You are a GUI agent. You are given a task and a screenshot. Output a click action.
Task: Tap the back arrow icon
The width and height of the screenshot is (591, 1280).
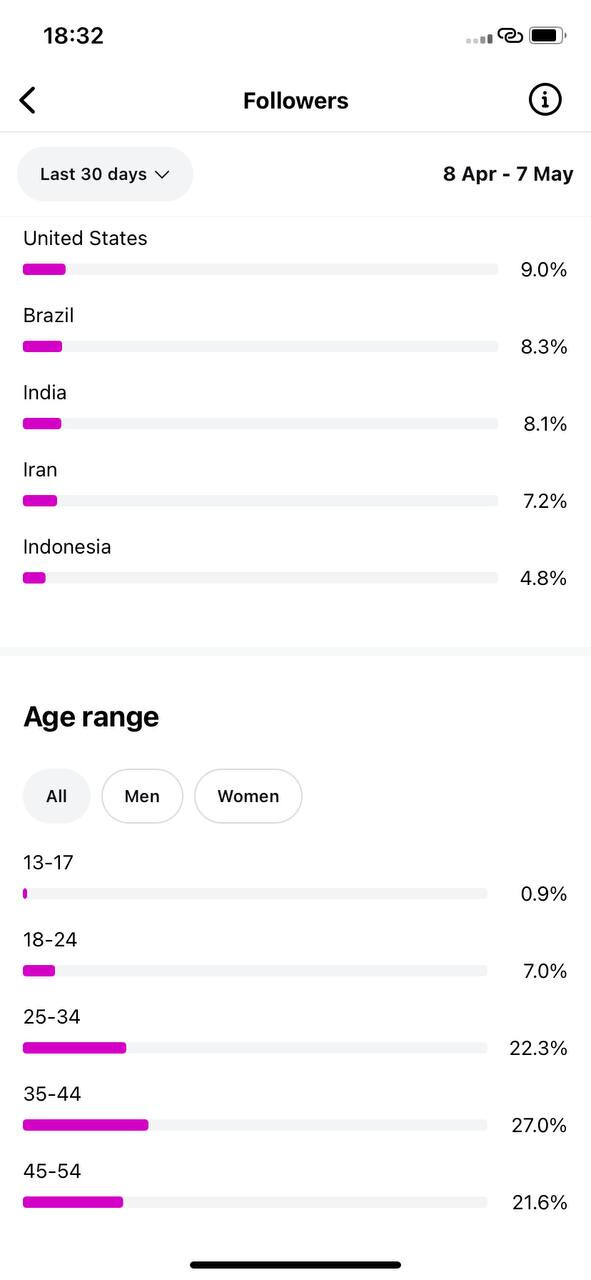click(x=28, y=100)
